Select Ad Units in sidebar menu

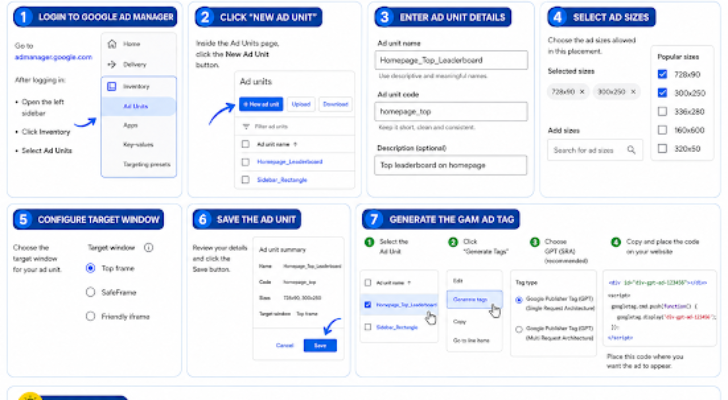click(x=136, y=106)
